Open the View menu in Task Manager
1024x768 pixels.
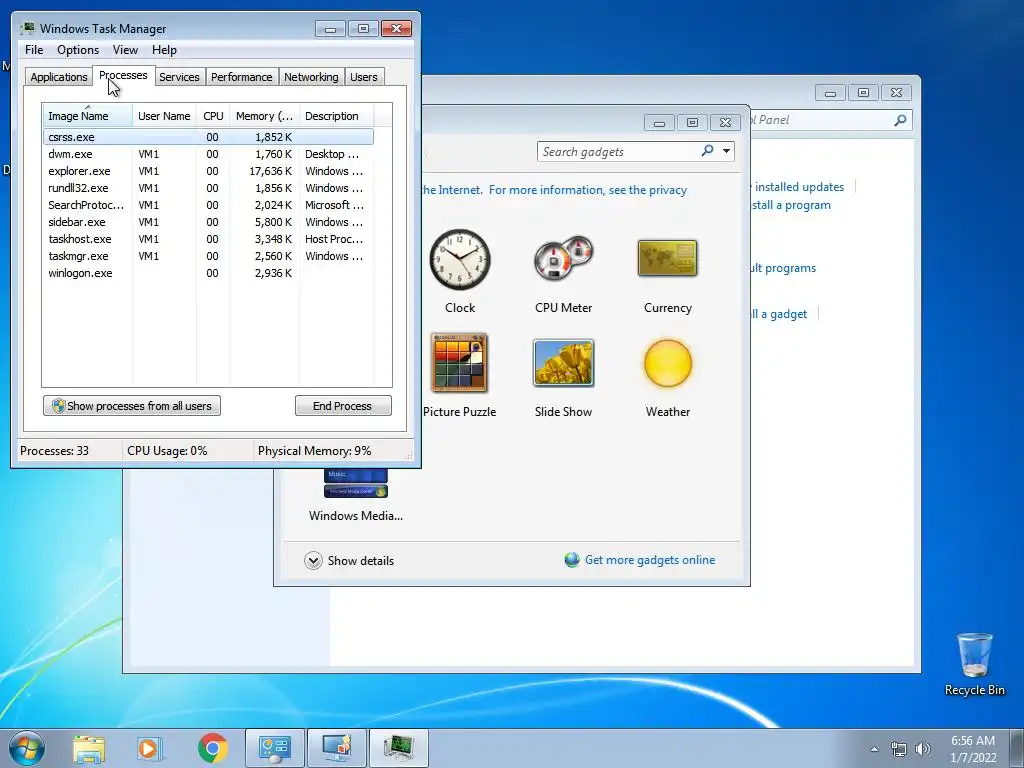(125, 50)
